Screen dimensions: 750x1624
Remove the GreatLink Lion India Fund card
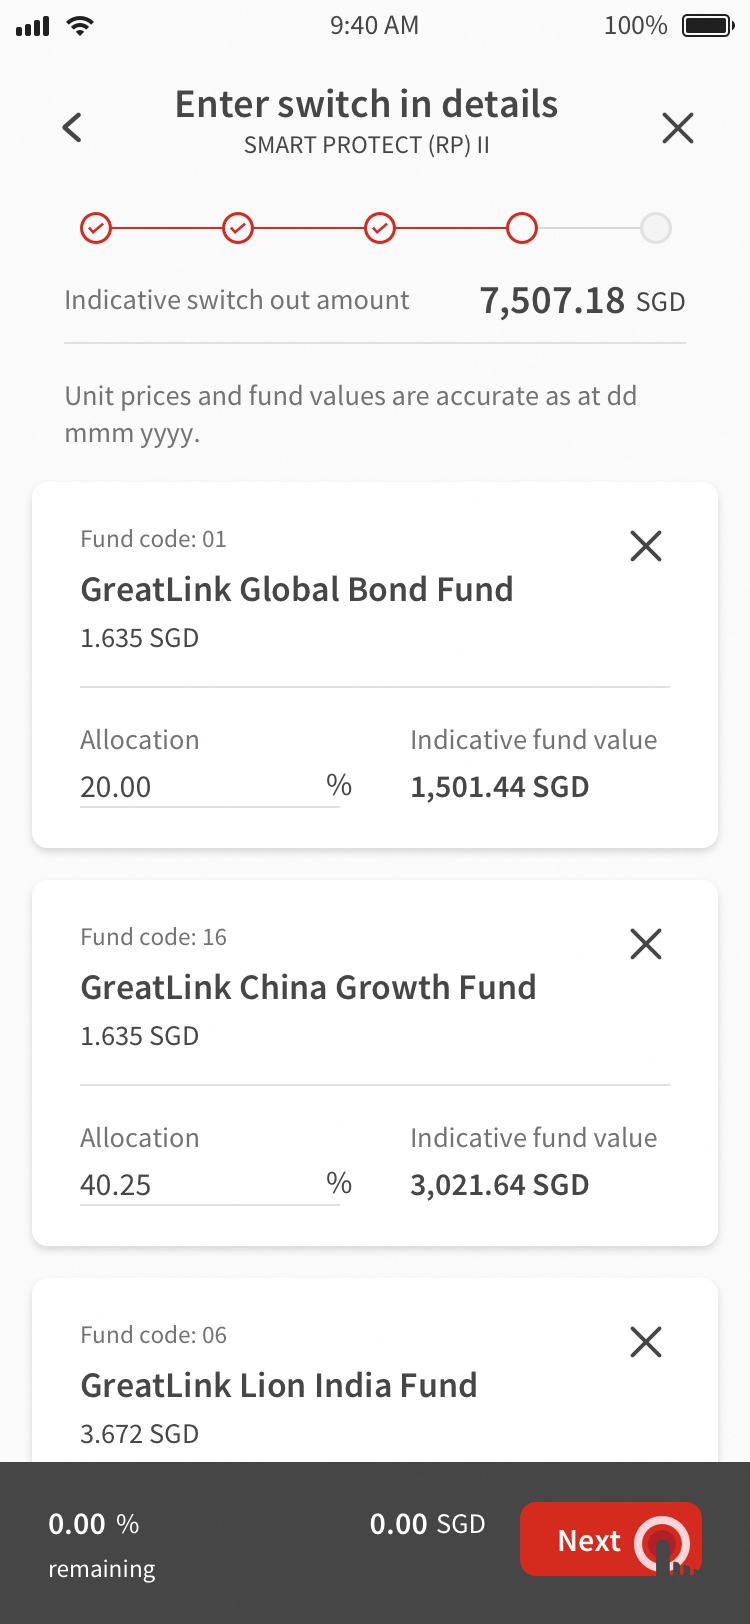tap(646, 1342)
